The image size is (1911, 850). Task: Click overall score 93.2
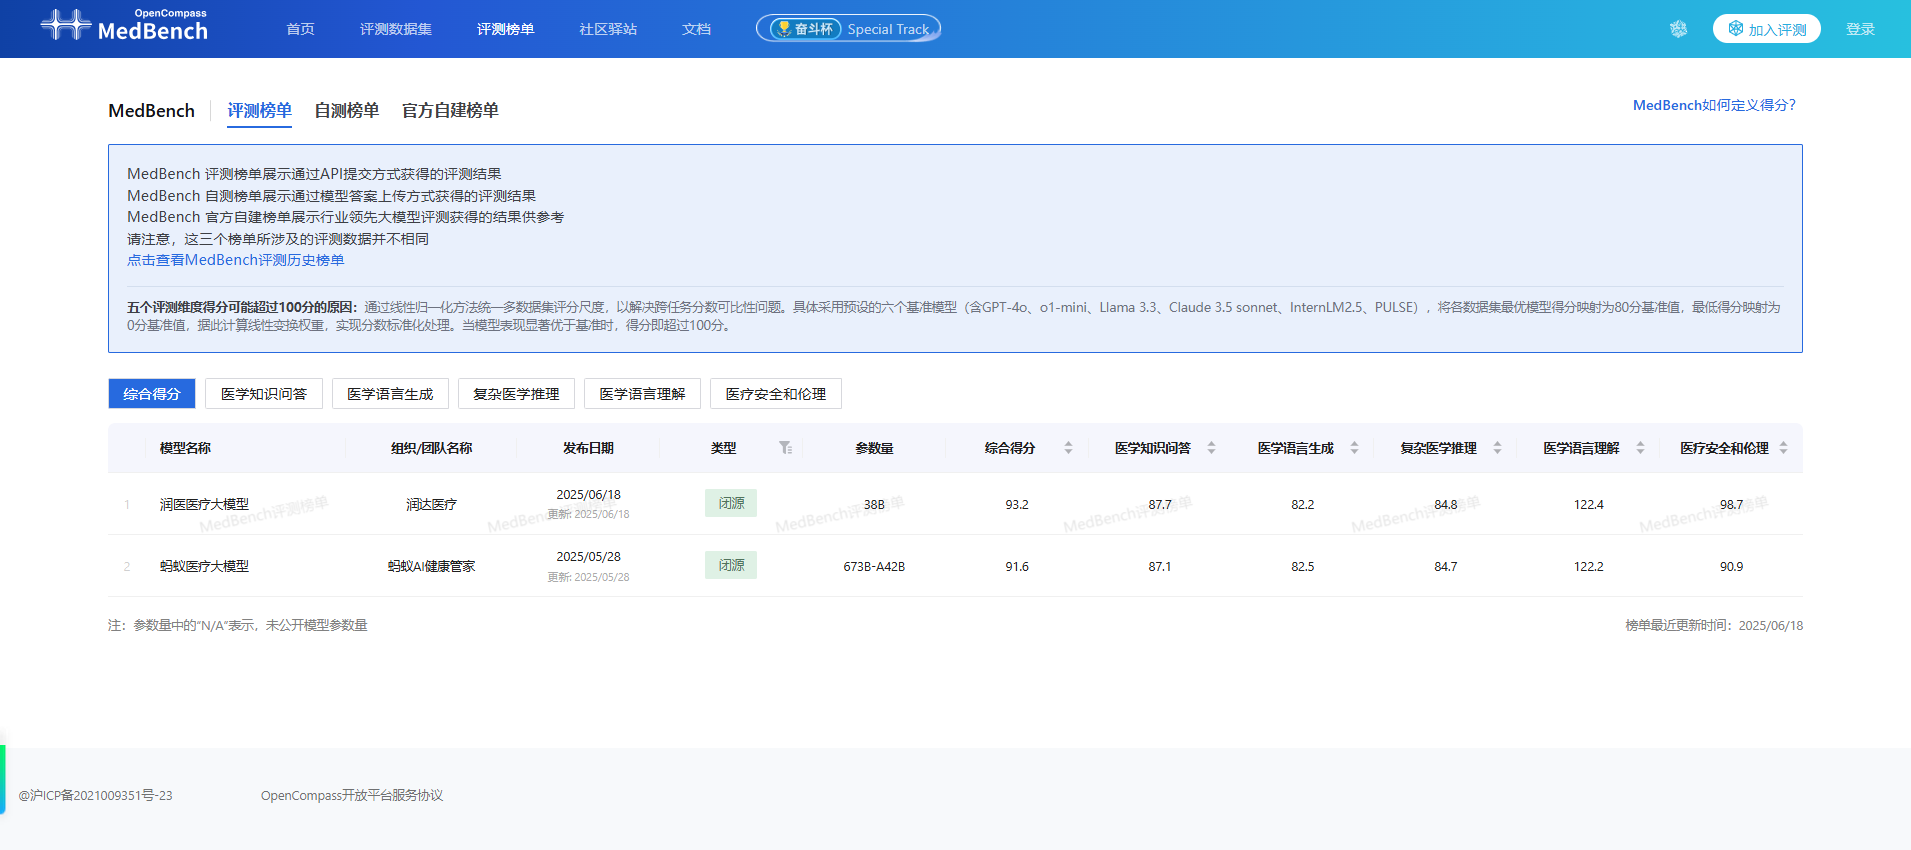tap(1017, 504)
